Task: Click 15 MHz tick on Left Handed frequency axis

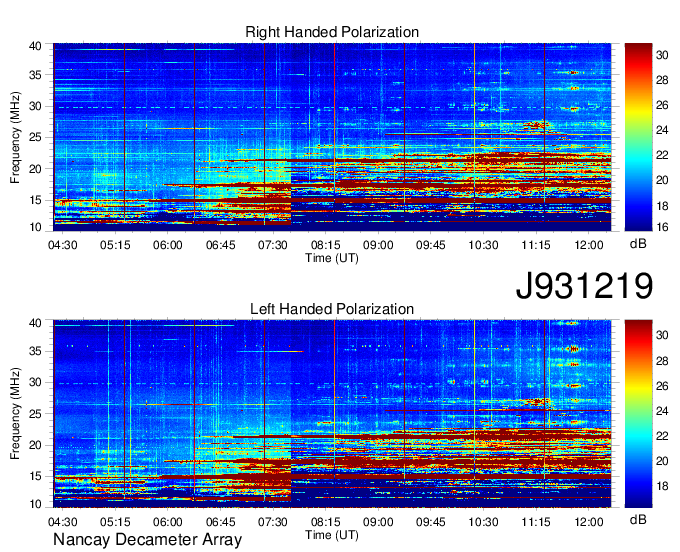Action: point(35,477)
